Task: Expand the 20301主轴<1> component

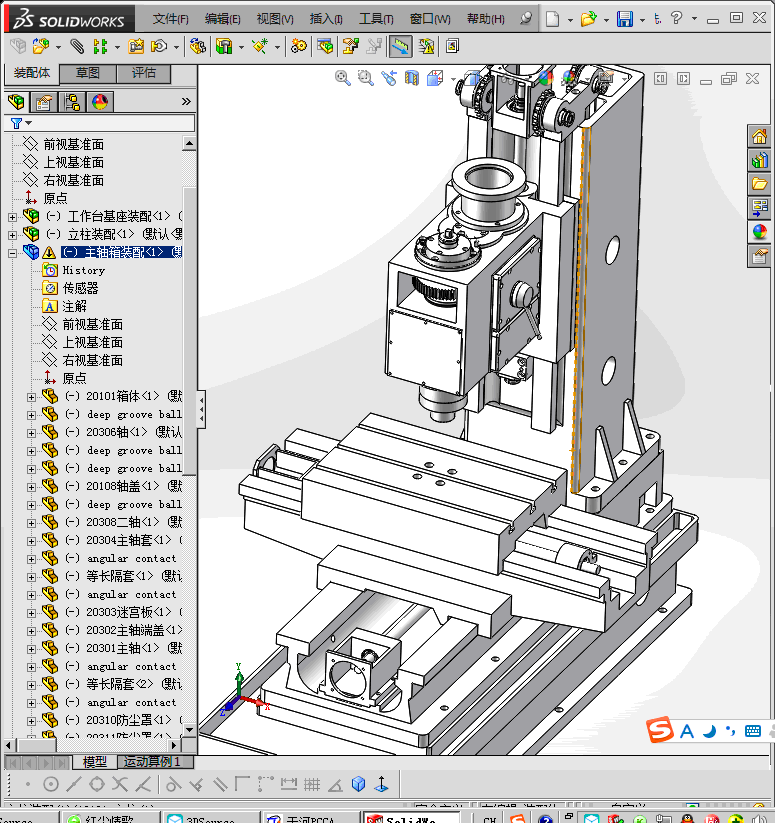Action: click(31, 649)
